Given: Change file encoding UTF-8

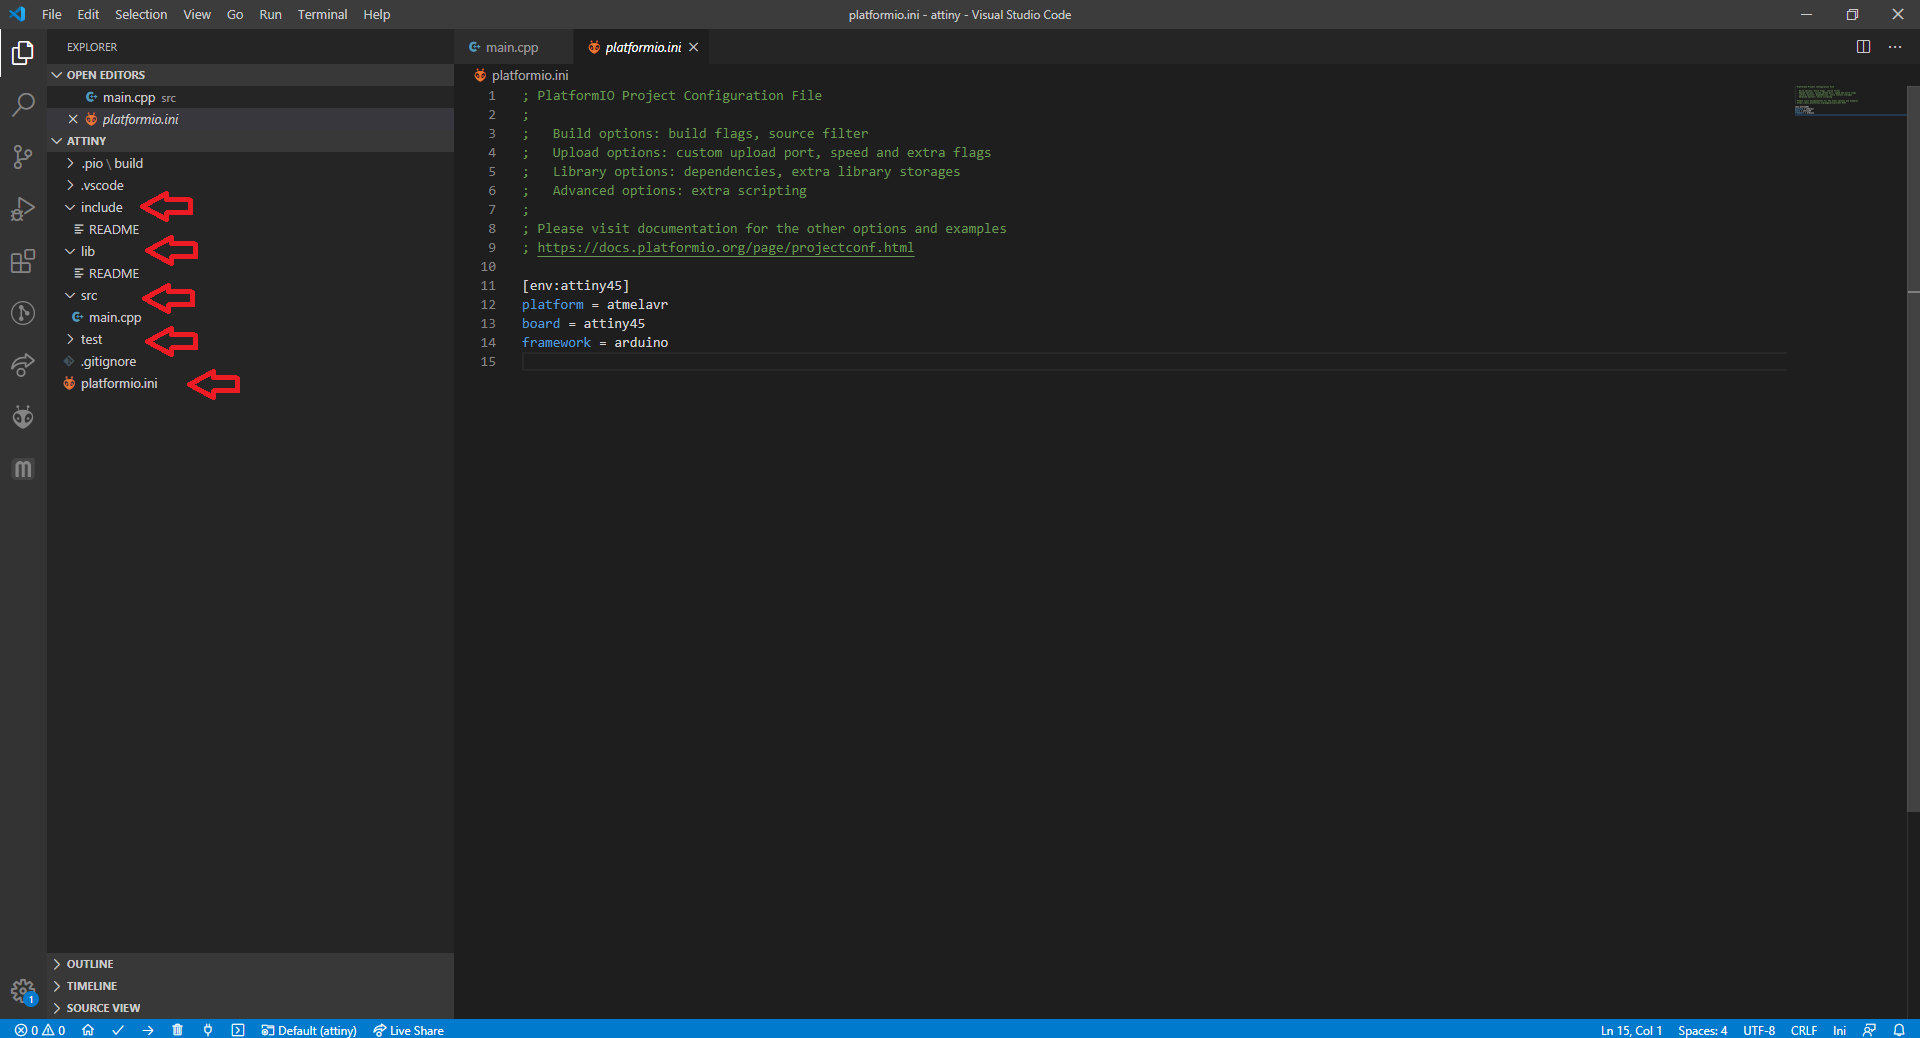Looking at the screenshot, I should click(1759, 1030).
